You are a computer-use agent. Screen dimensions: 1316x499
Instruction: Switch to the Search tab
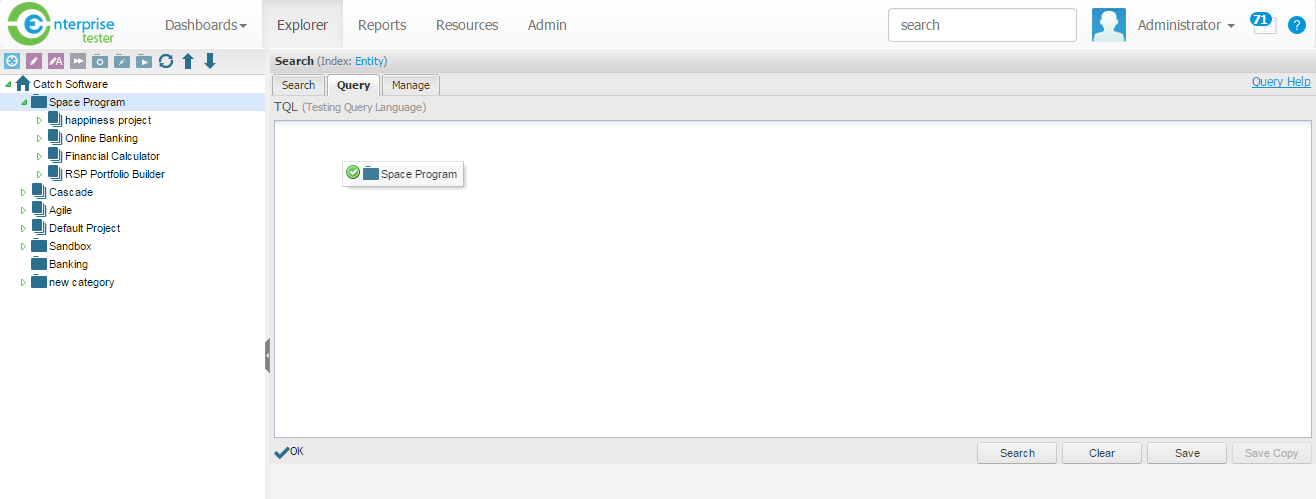click(298, 85)
